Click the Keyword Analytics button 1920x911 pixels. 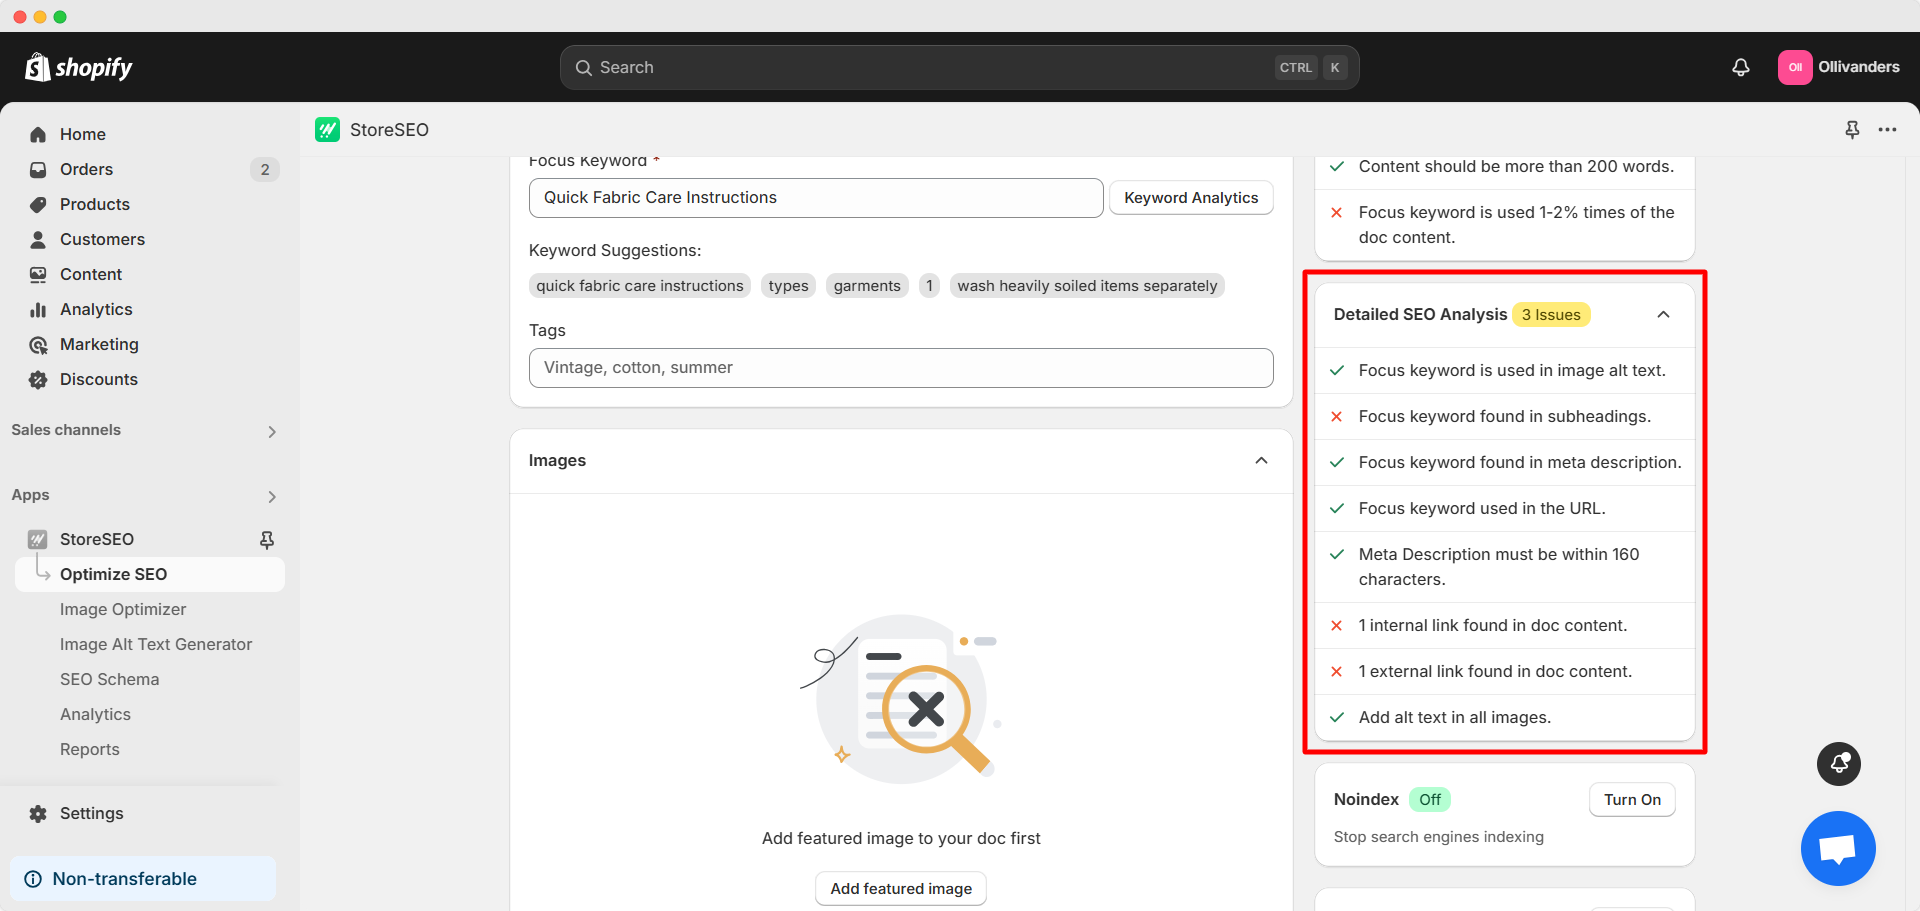pos(1191,198)
